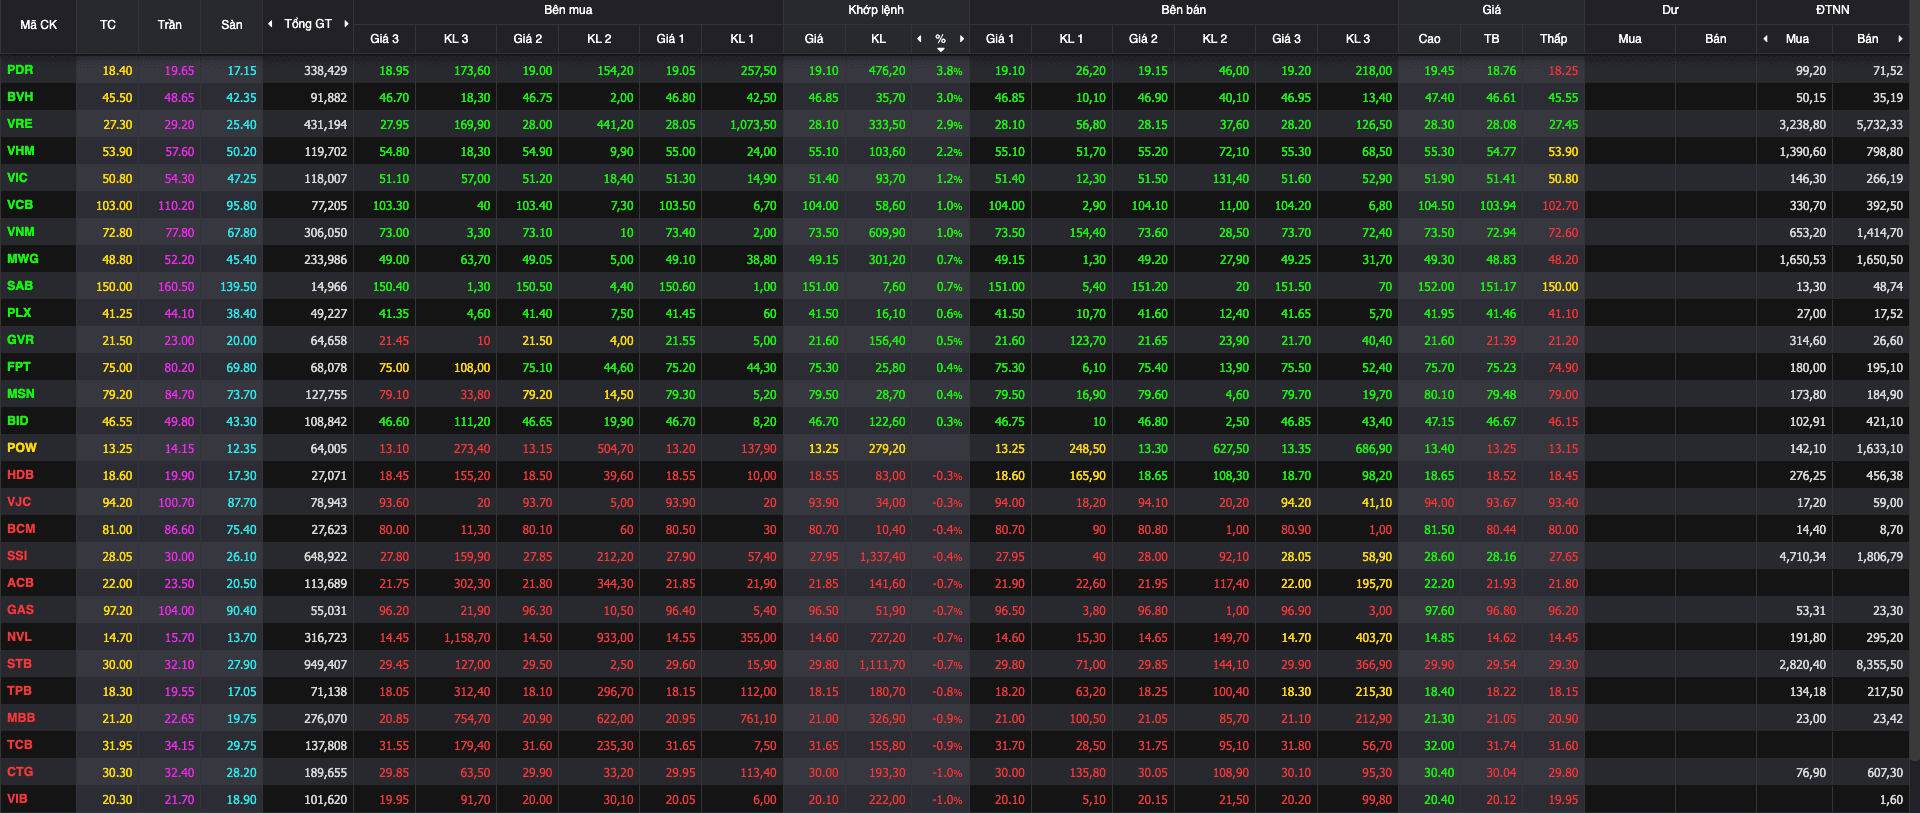The width and height of the screenshot is (1920, 813).
Task: Open the GVR stock symbol
Action: pos(20,340)
